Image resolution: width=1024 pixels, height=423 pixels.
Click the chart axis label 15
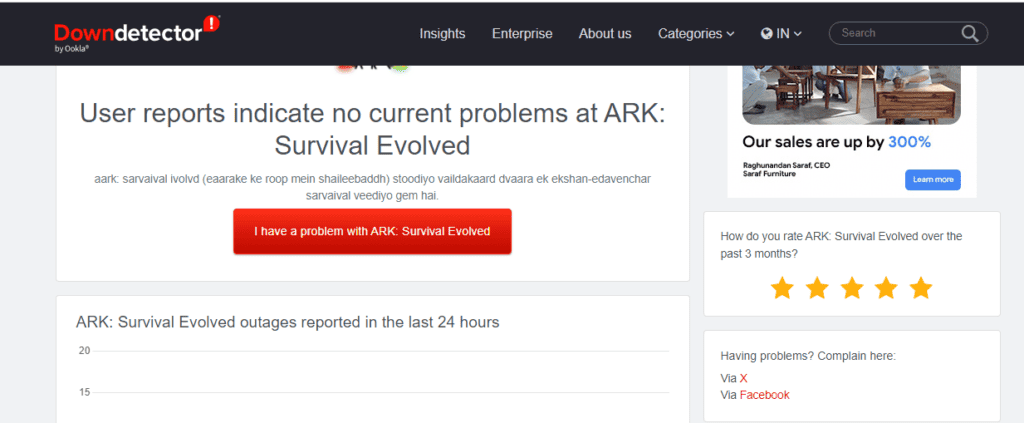coord(84,392)
